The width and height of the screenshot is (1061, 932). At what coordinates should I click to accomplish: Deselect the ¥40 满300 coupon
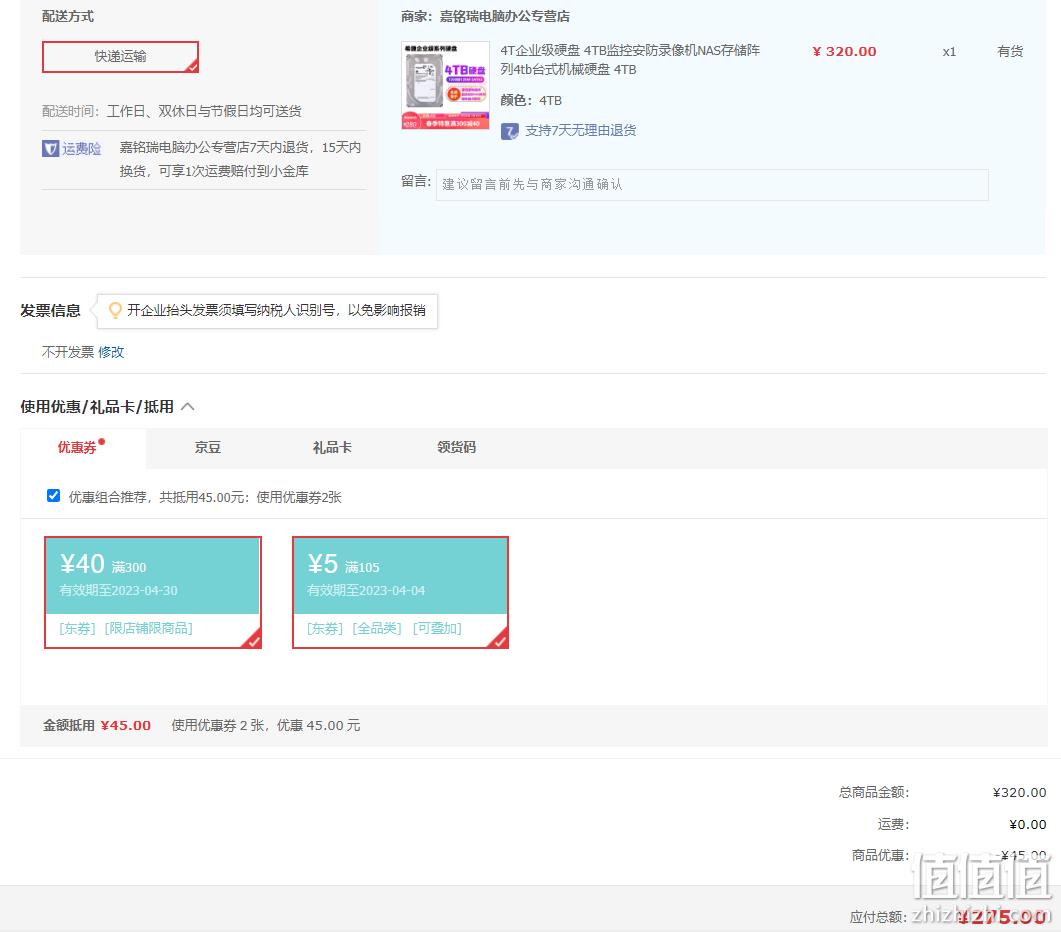pyautogui.click(x=153, y=592)
